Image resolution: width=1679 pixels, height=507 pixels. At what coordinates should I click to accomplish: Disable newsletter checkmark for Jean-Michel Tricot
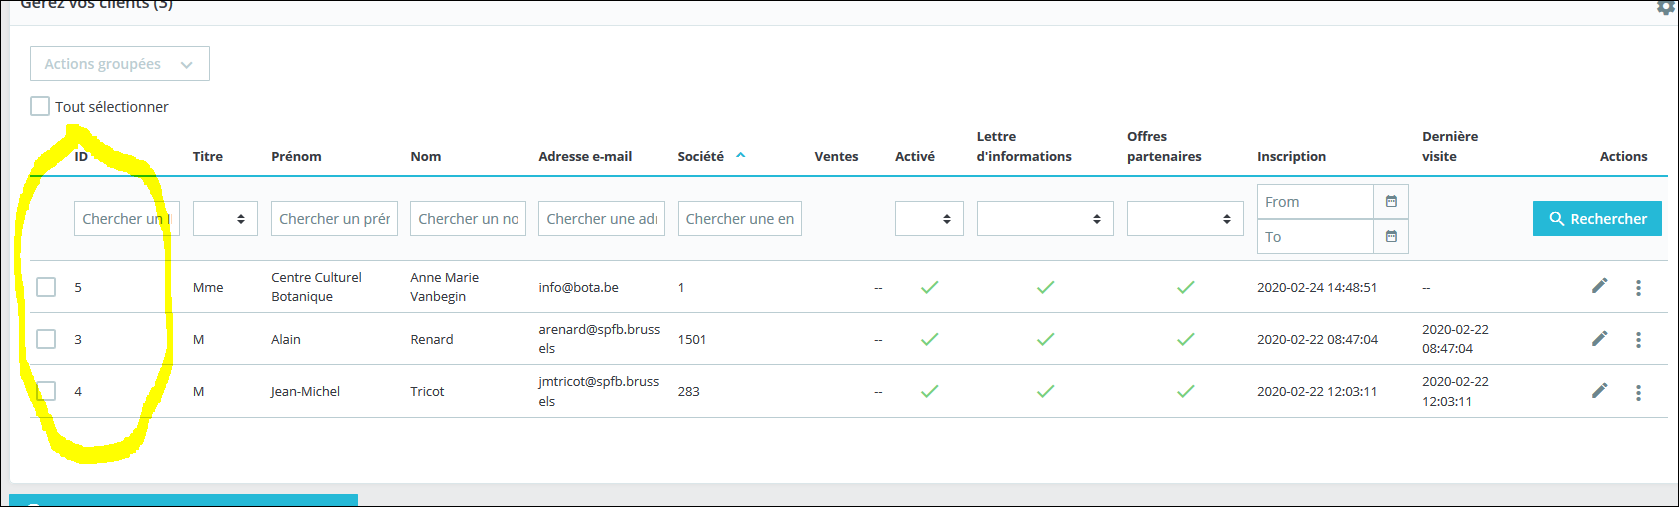pyautogui.click(x=1045, y=391)
